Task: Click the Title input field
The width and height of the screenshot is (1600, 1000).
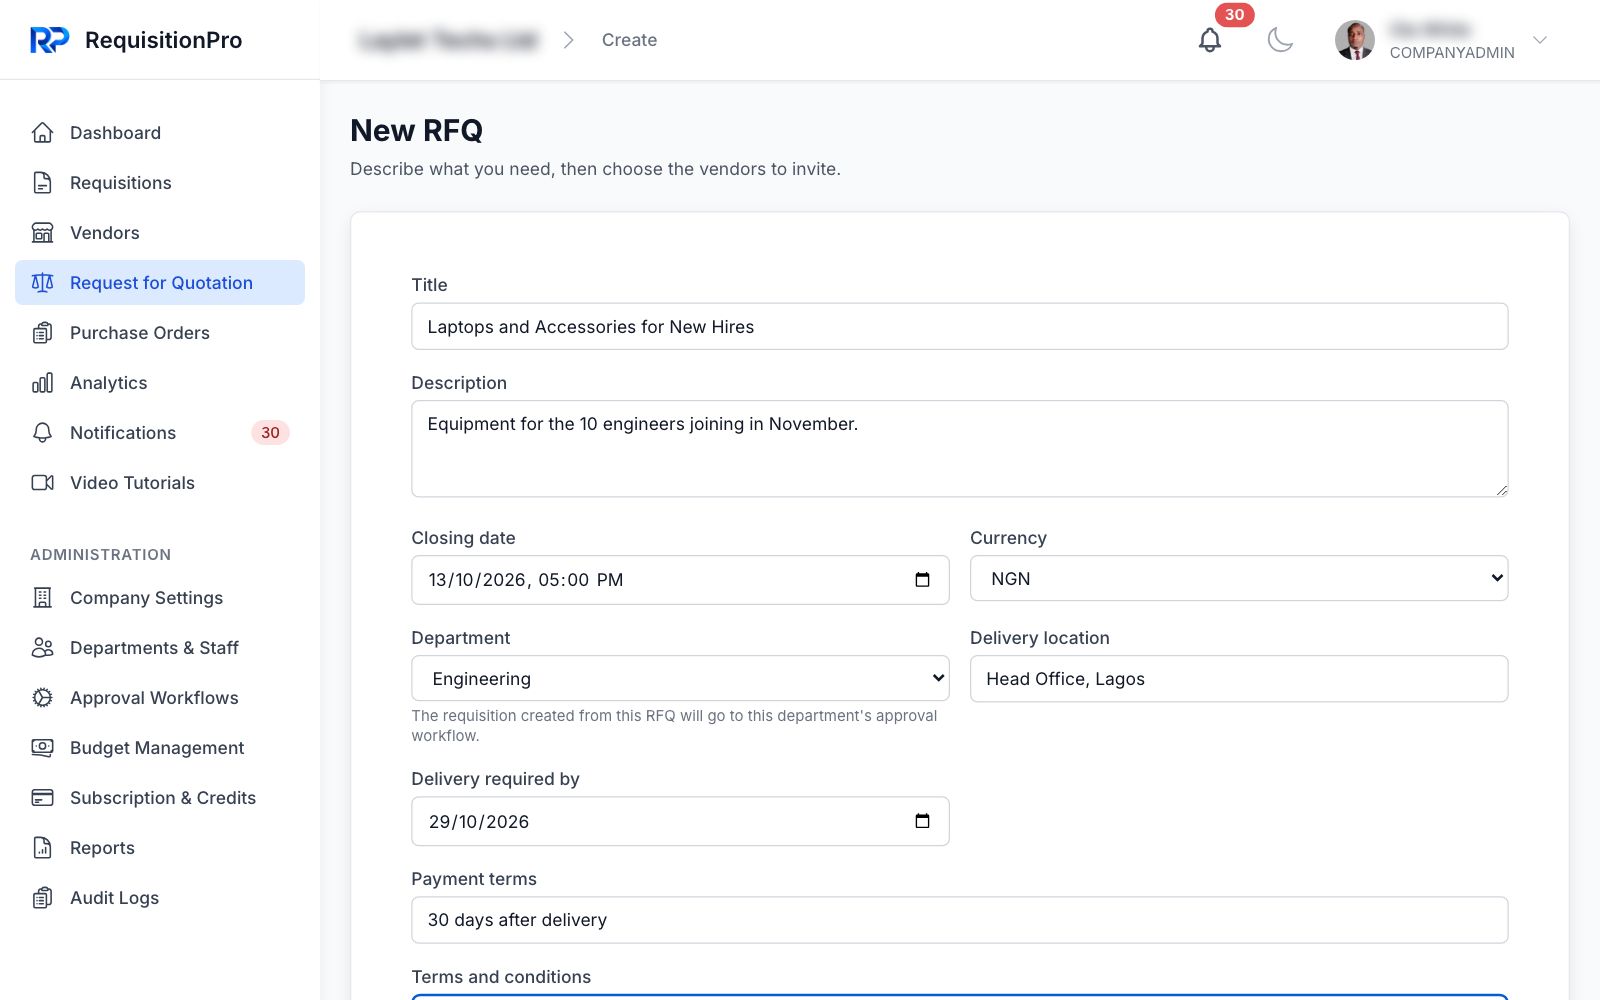Action: coord(960,327)
